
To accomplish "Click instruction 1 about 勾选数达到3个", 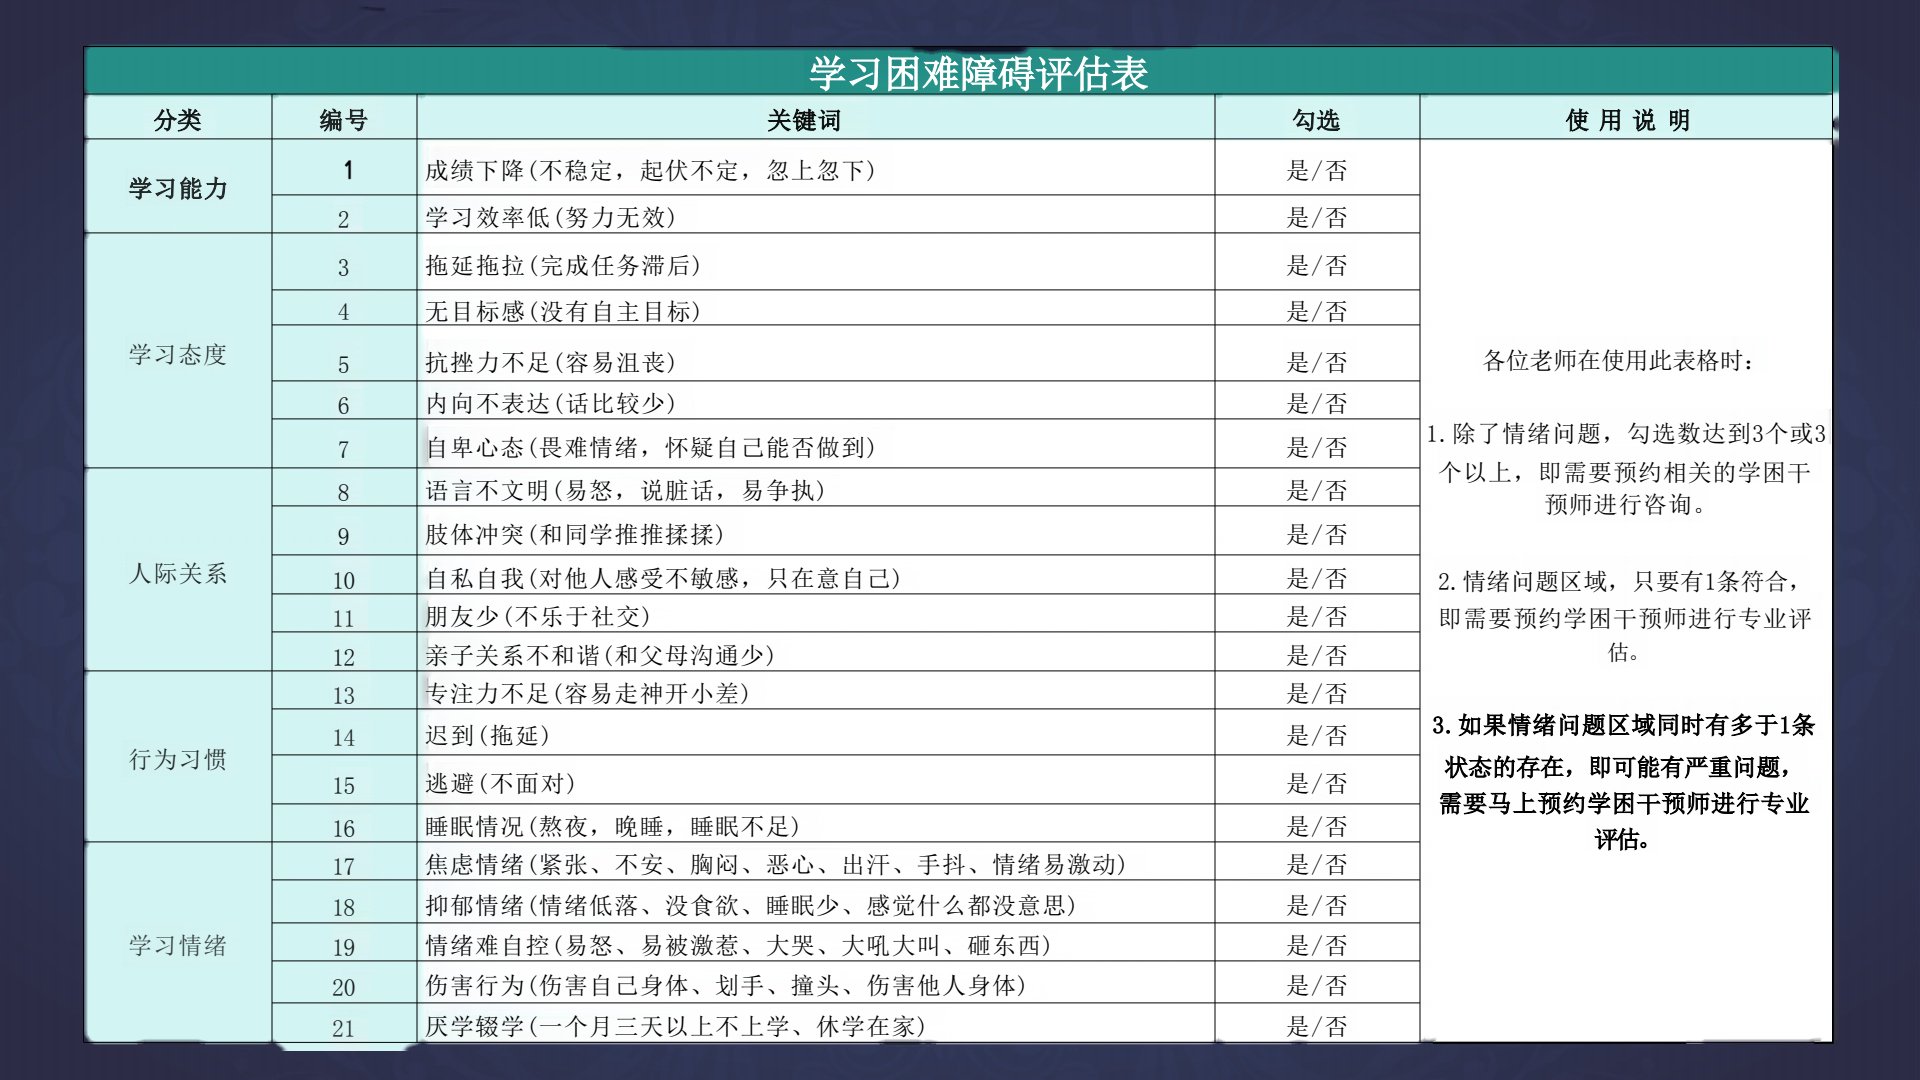I will (x=1626, y=468).
